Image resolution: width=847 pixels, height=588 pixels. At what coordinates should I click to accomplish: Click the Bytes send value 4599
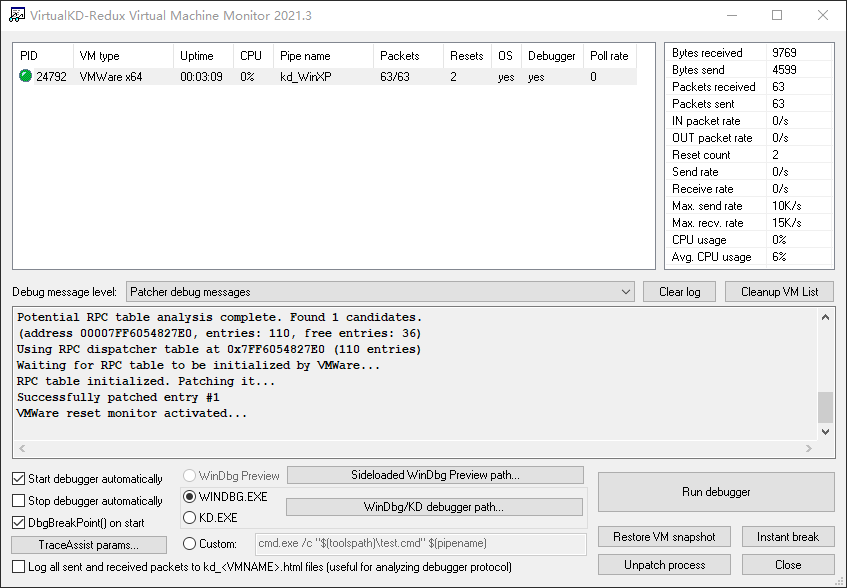tap(784, 70)
